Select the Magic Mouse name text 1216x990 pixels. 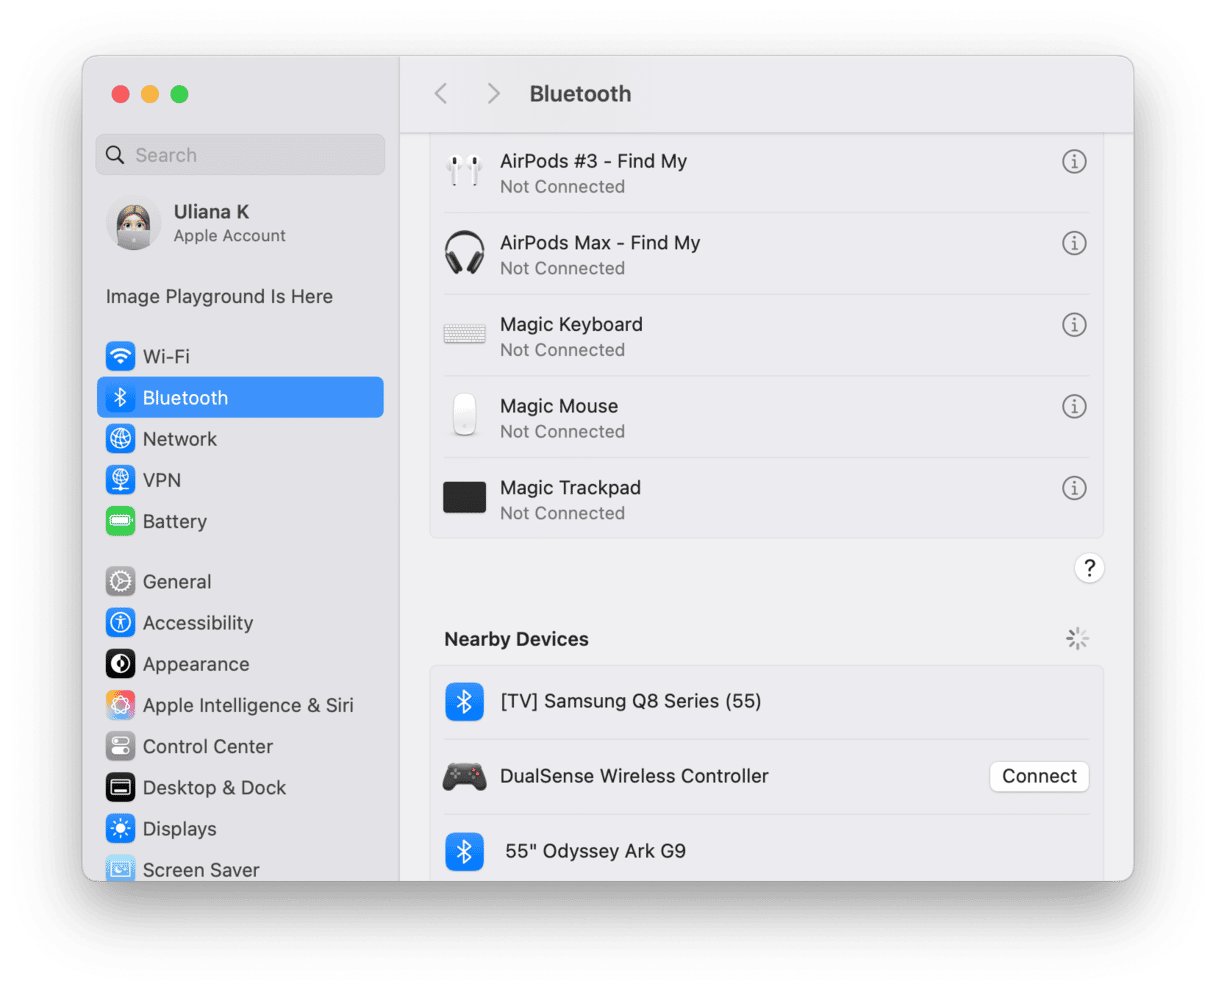tap(559, 406)
